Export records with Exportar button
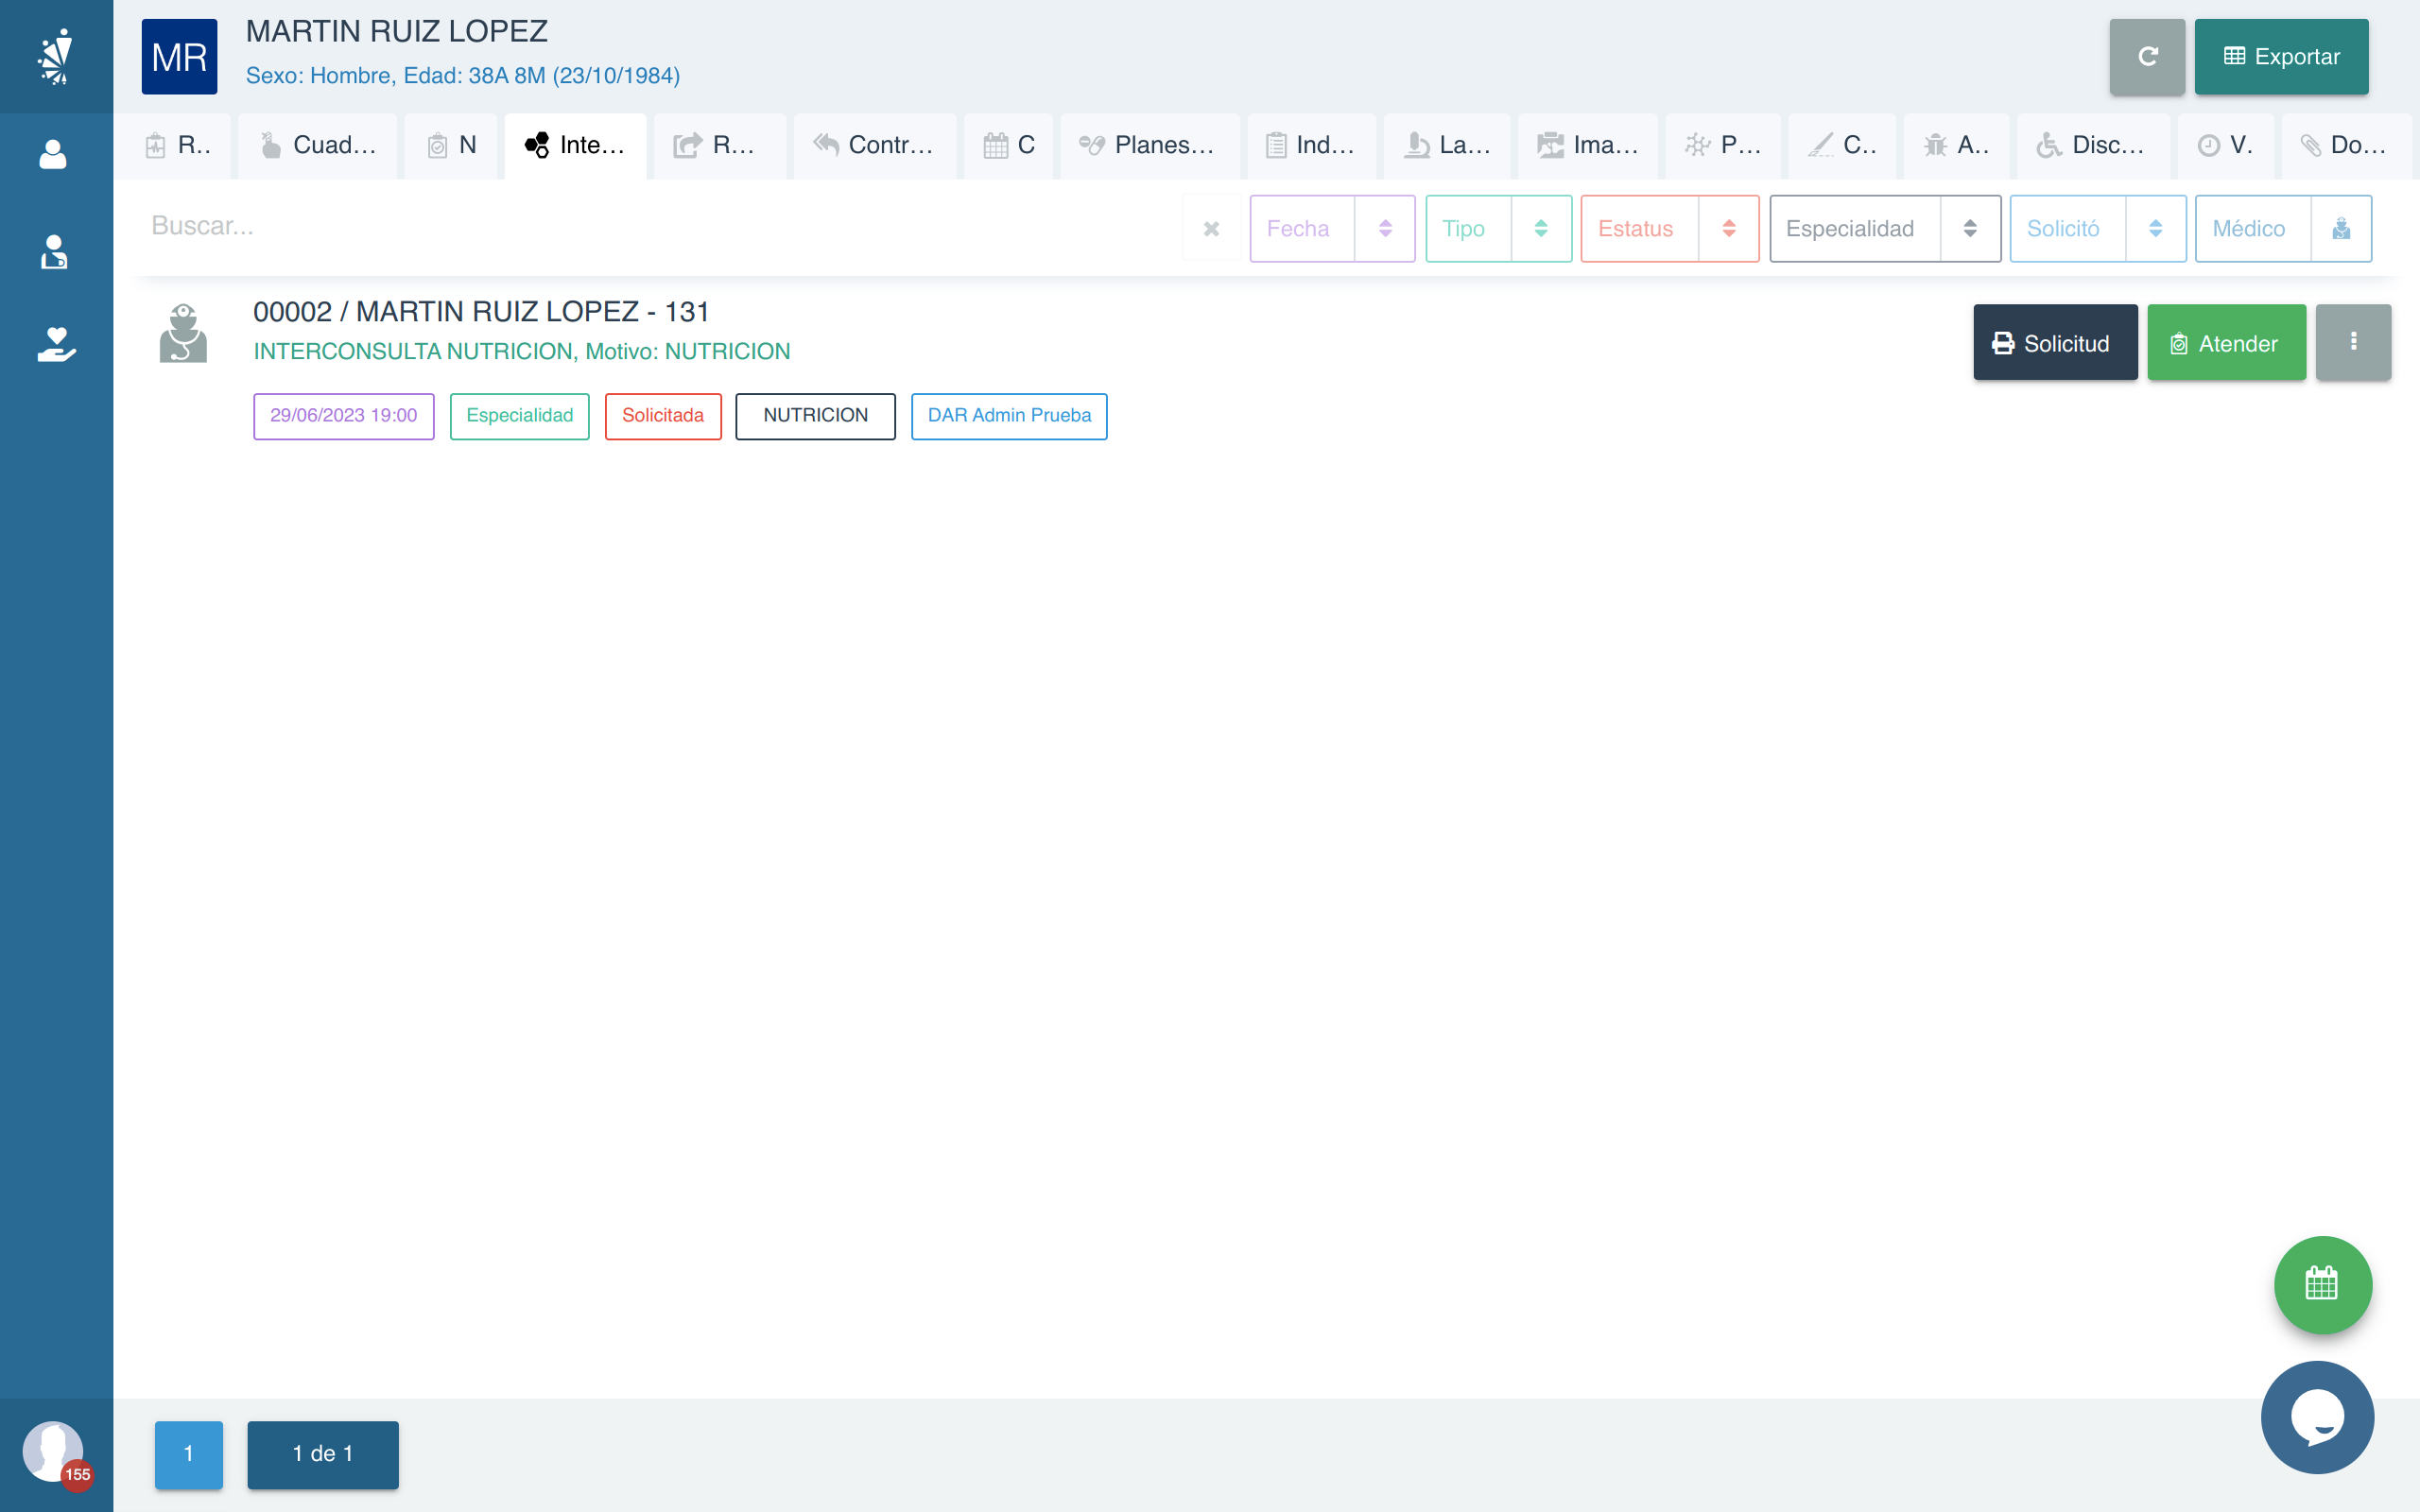The width and height of the screenshot is (2420, 1512). point(2281,57)
